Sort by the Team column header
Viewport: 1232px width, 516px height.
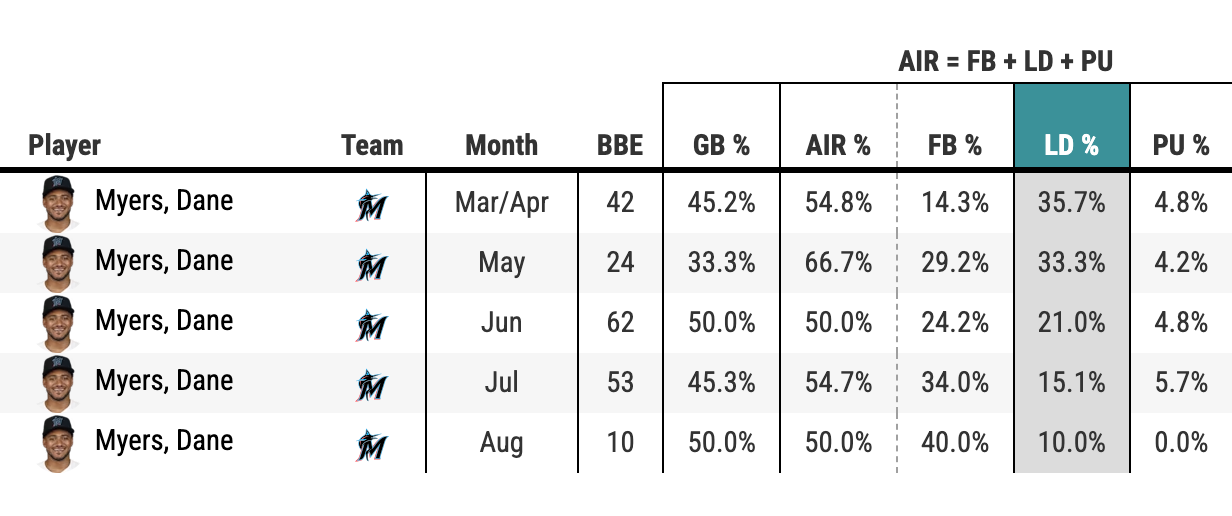point(372,145)
